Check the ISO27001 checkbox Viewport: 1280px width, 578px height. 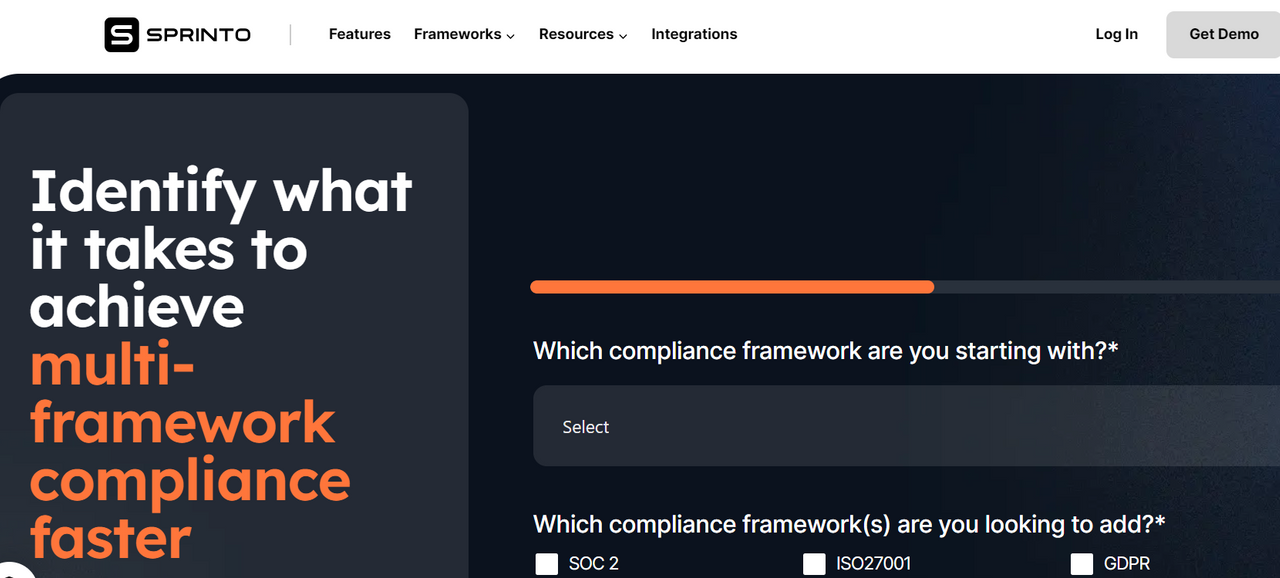tap(814, 564)
